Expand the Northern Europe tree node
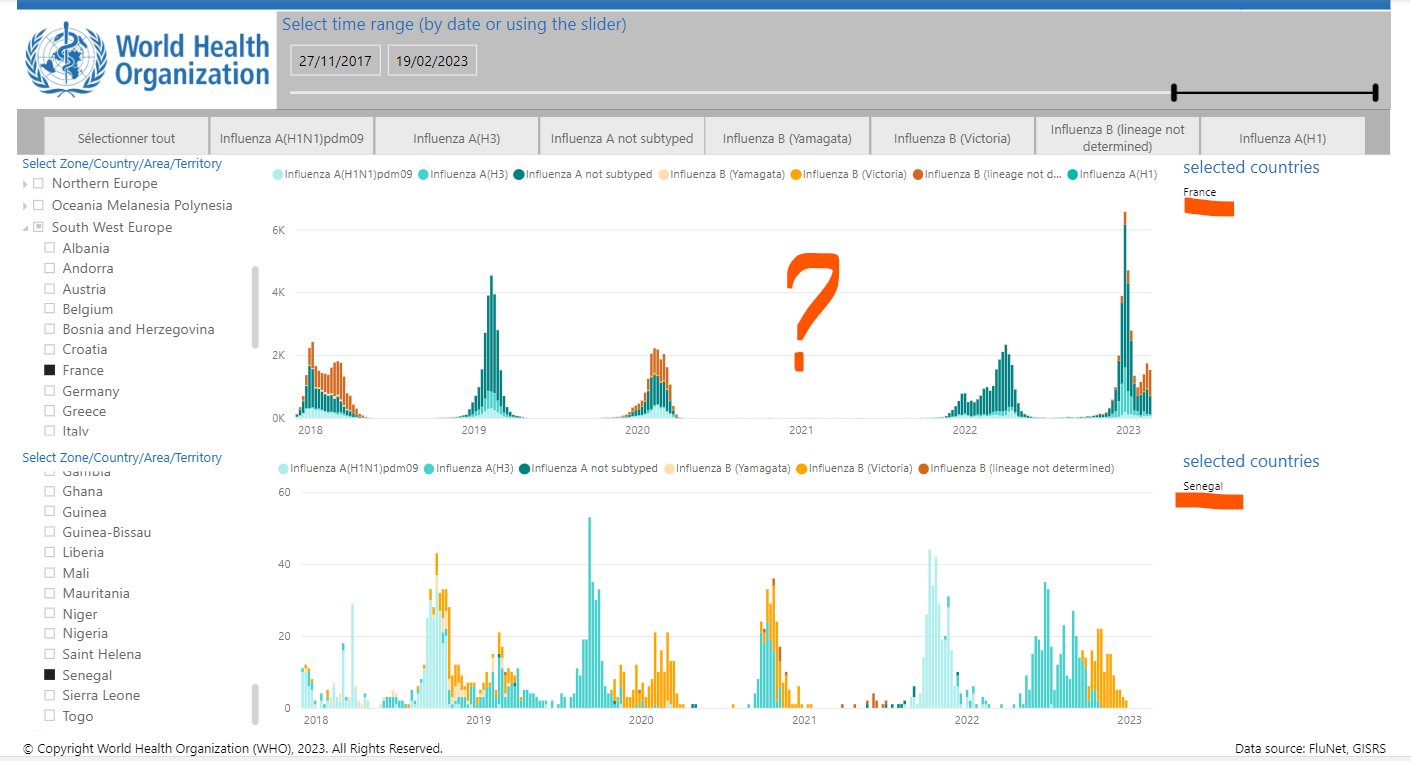Screen dimensions: 1411x761 pos(25,184)
